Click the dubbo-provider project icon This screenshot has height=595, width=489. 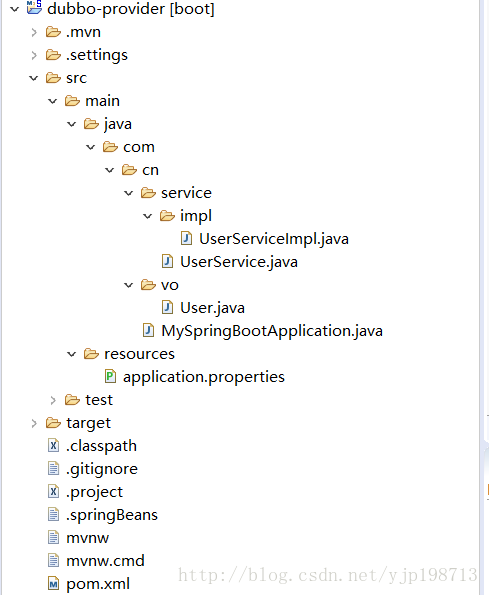34,8
